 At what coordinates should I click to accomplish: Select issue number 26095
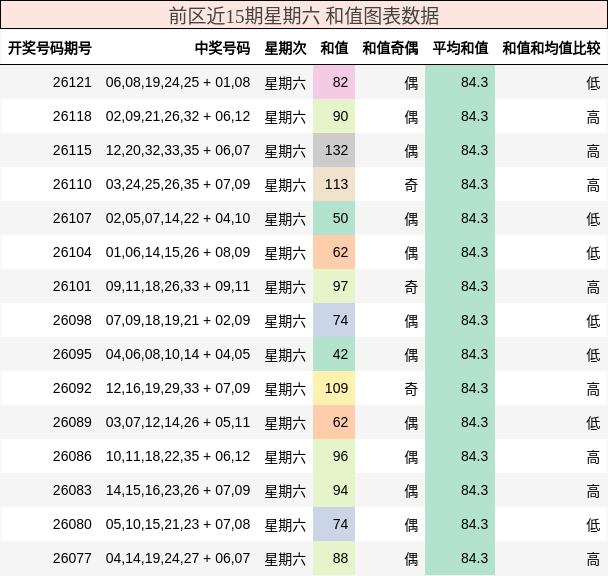tap(72, 355)
